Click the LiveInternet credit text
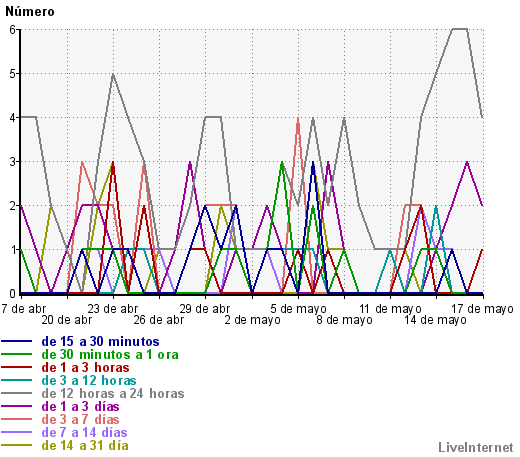The height and width of the screenshot is (457, 520). click(x=476, y=448)
